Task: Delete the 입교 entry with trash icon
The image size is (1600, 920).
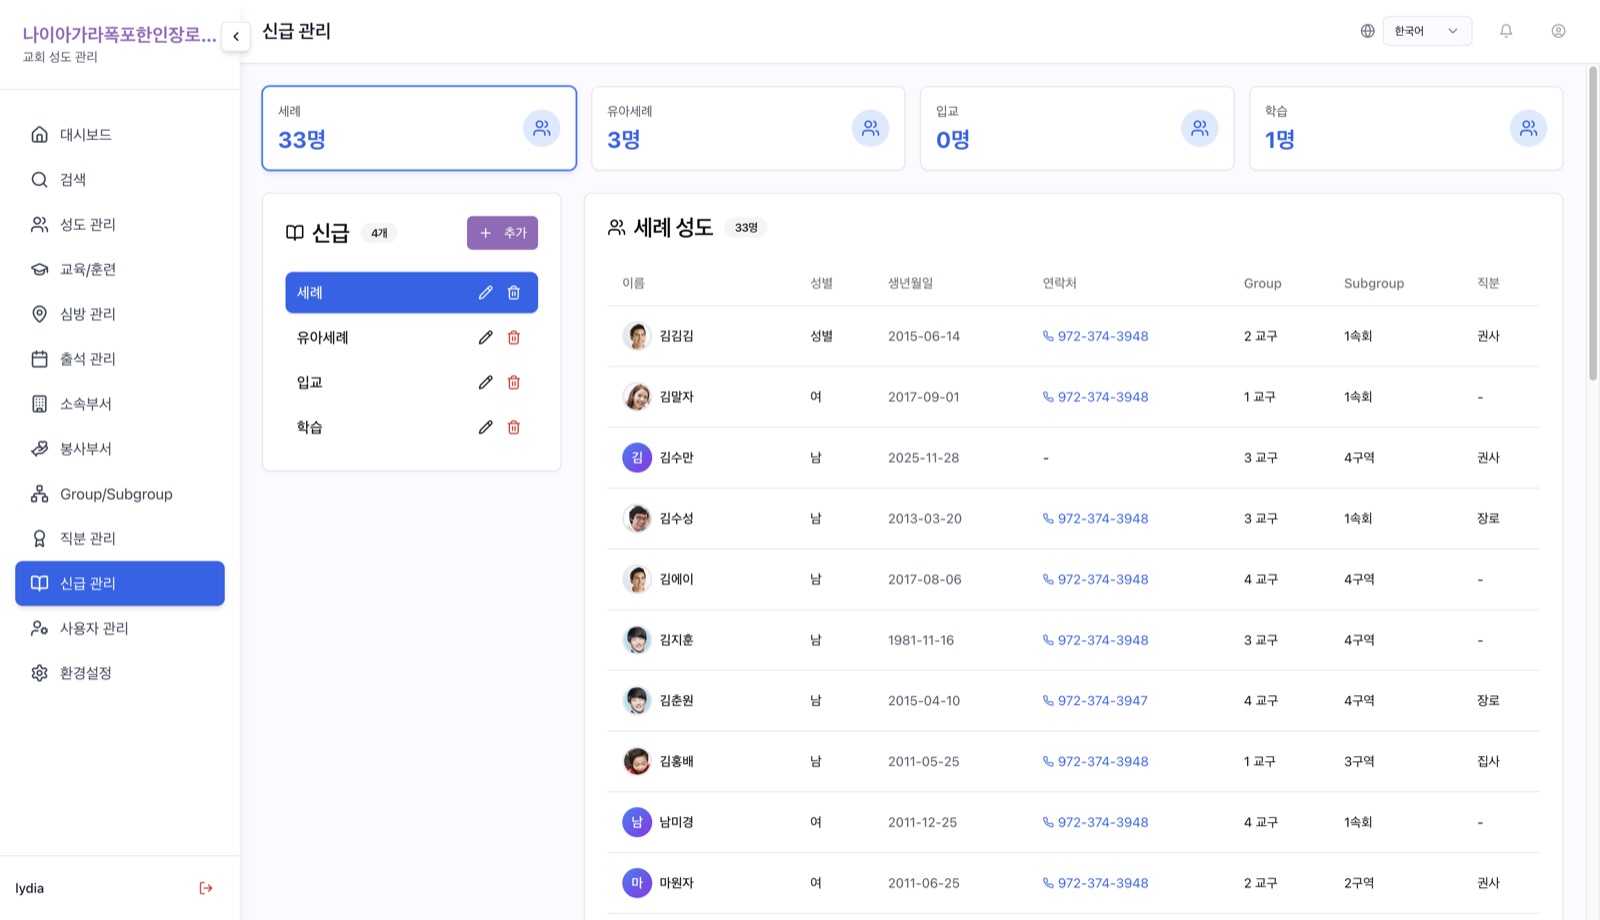Action: click(514, 382)
